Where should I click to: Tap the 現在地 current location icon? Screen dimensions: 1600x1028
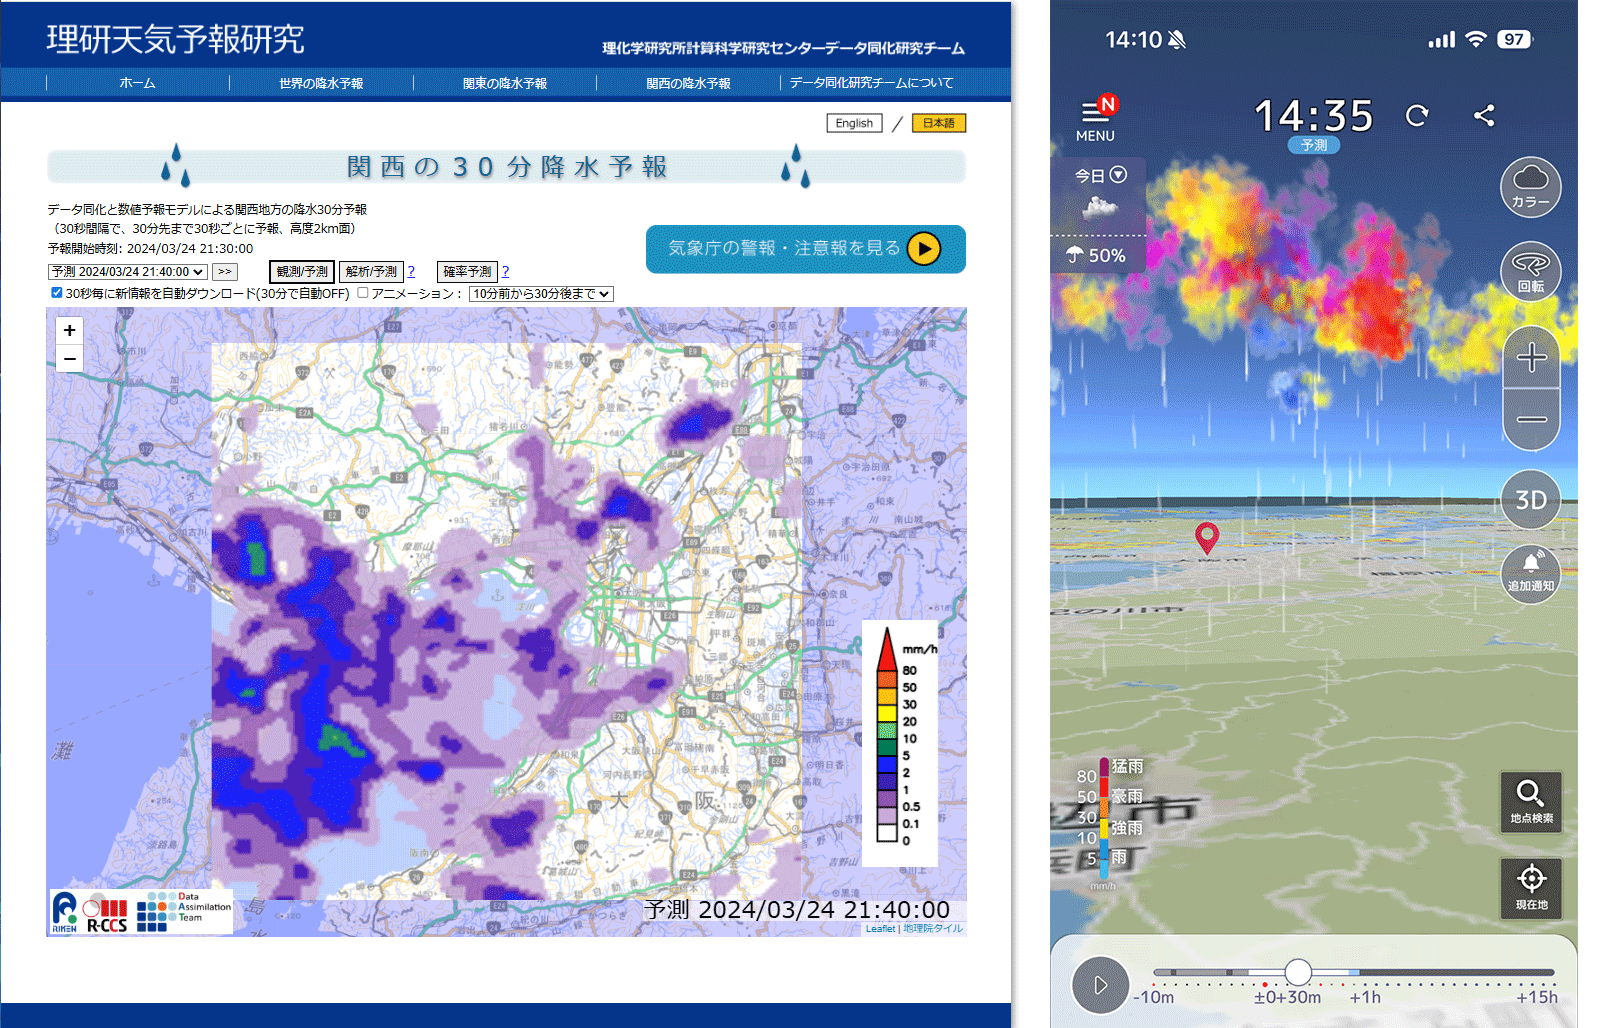click(1530, 887)
